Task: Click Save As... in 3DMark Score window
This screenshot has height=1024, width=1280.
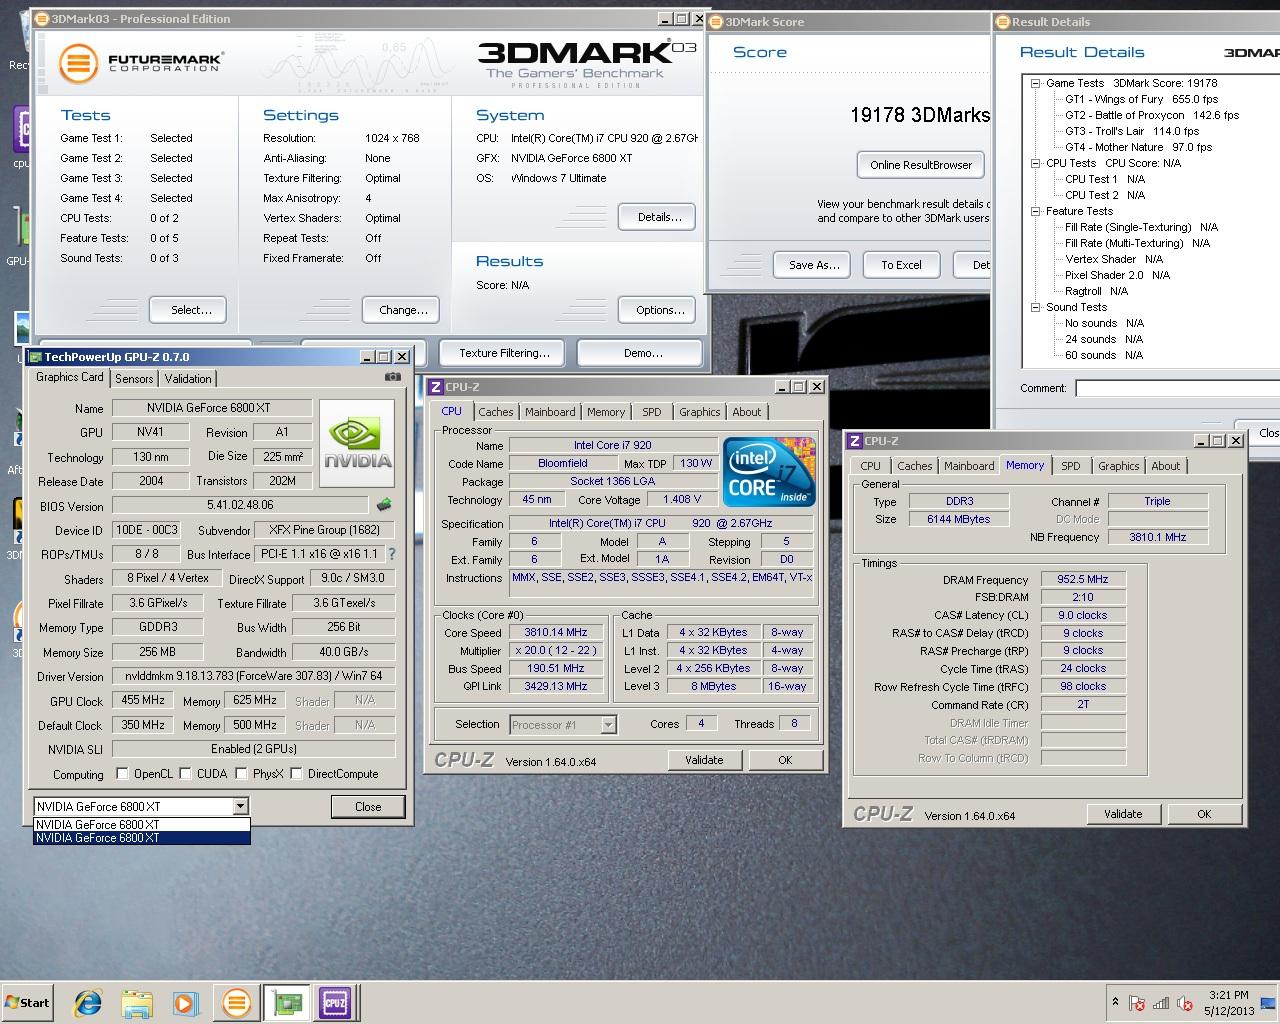Action: click(812, 265)
